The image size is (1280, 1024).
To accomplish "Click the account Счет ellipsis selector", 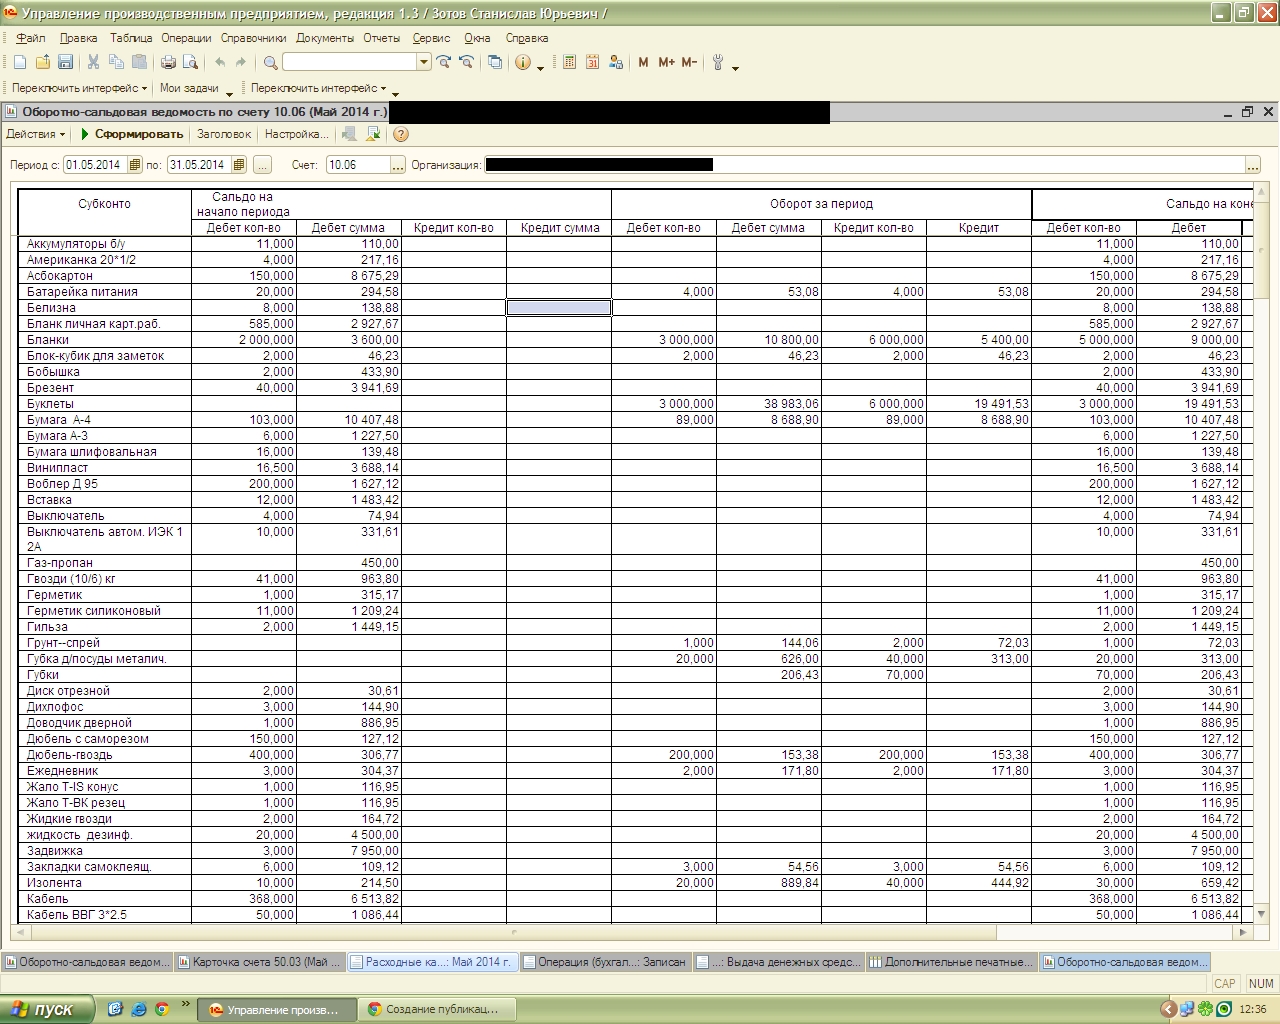I will tap(398, 165).
